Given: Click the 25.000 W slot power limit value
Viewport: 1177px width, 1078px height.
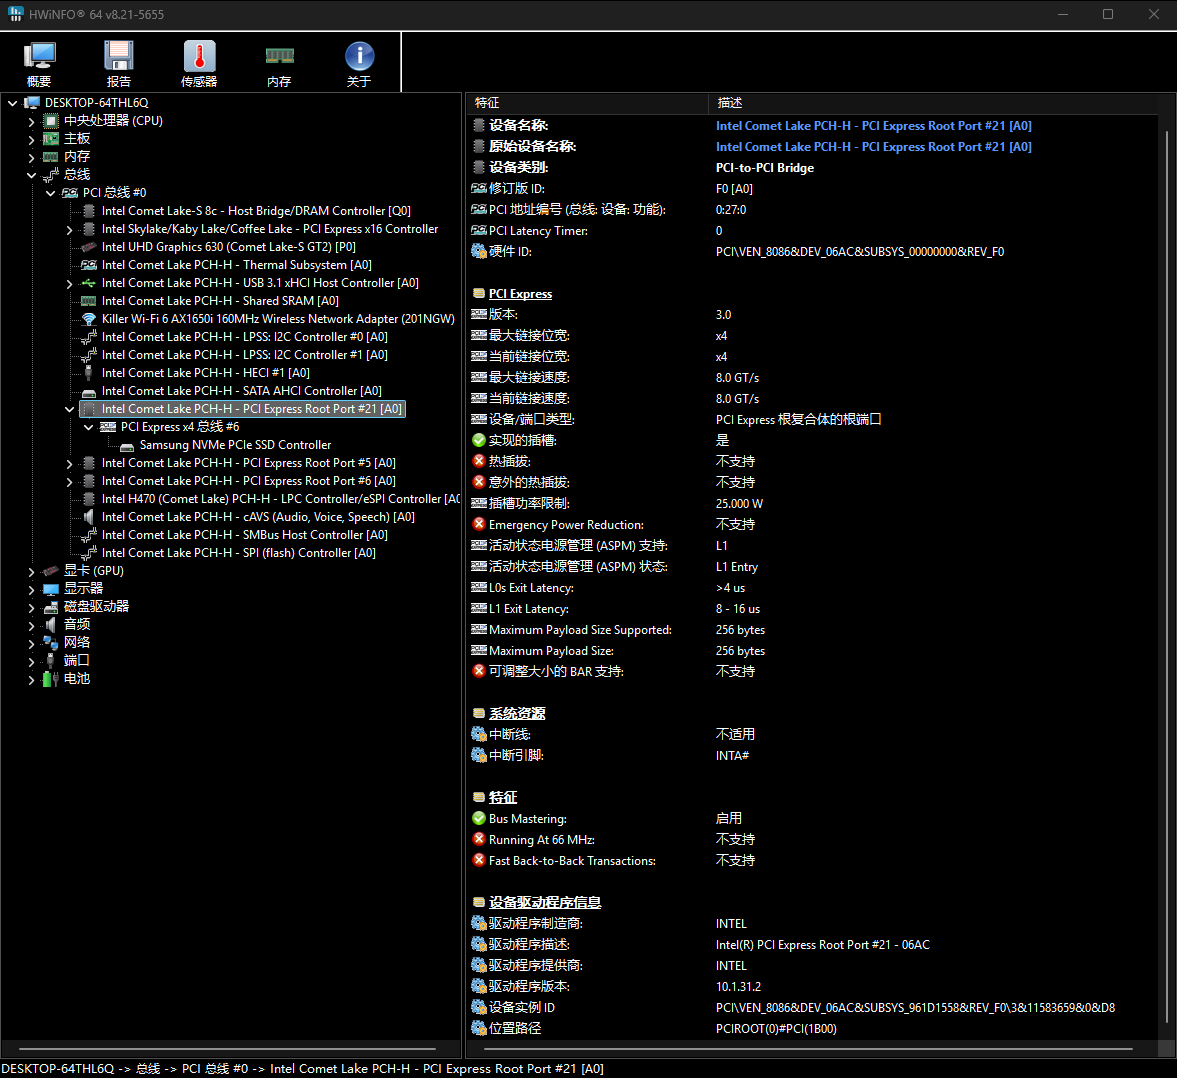Looking at the screenshot, I should 739,504.
